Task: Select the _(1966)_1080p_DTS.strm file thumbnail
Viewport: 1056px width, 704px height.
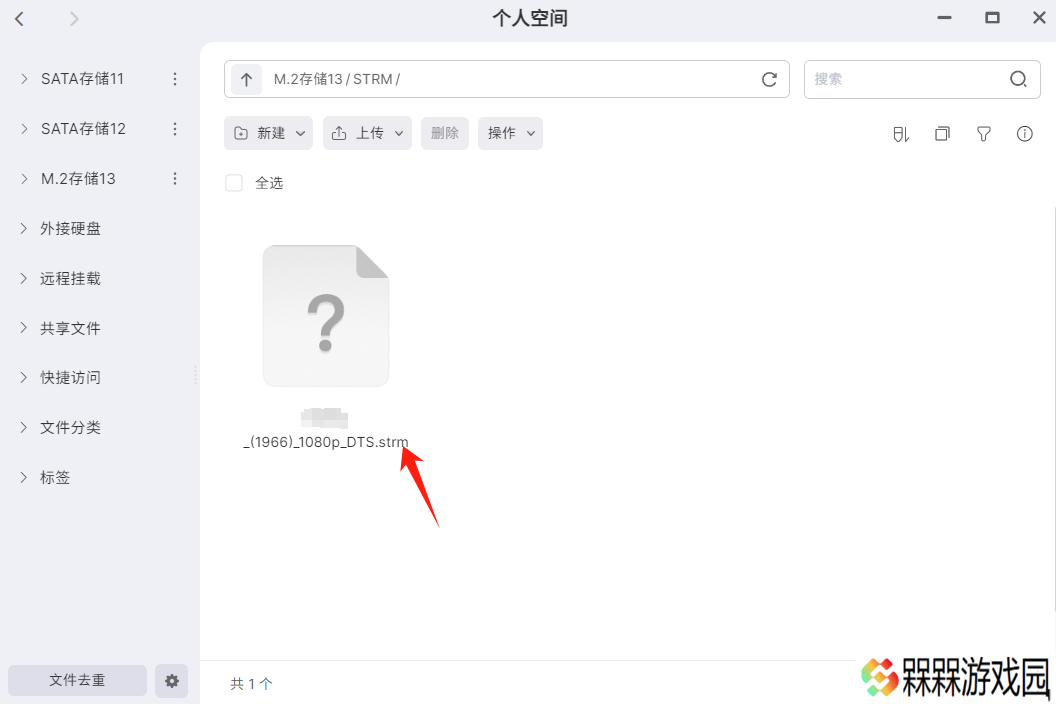Action: 326,316
